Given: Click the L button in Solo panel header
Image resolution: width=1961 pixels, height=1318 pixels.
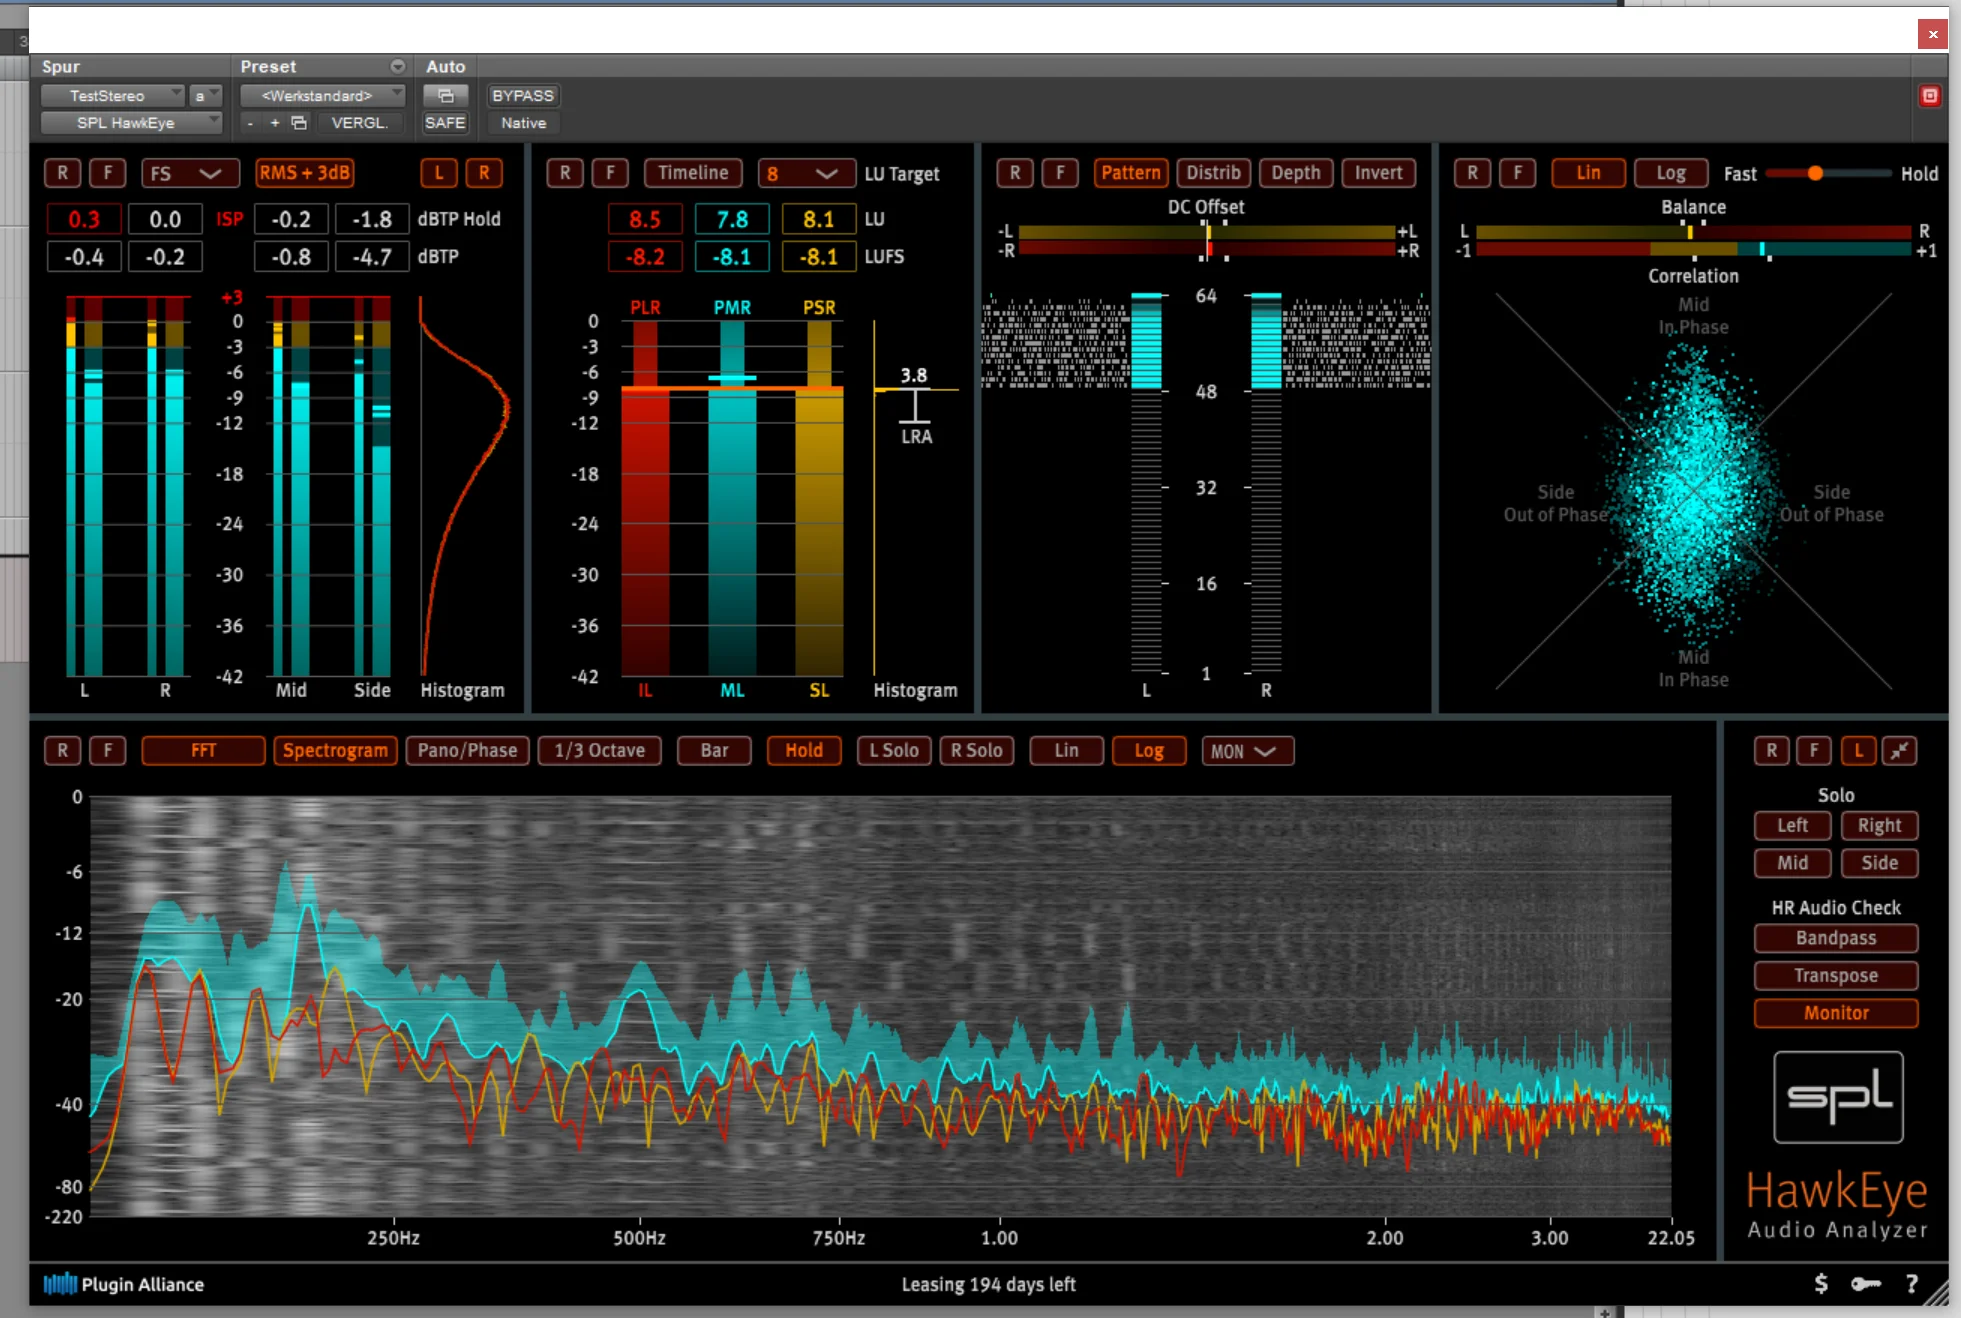Looking at the screenshot, I should click(x=1858, y=750).
